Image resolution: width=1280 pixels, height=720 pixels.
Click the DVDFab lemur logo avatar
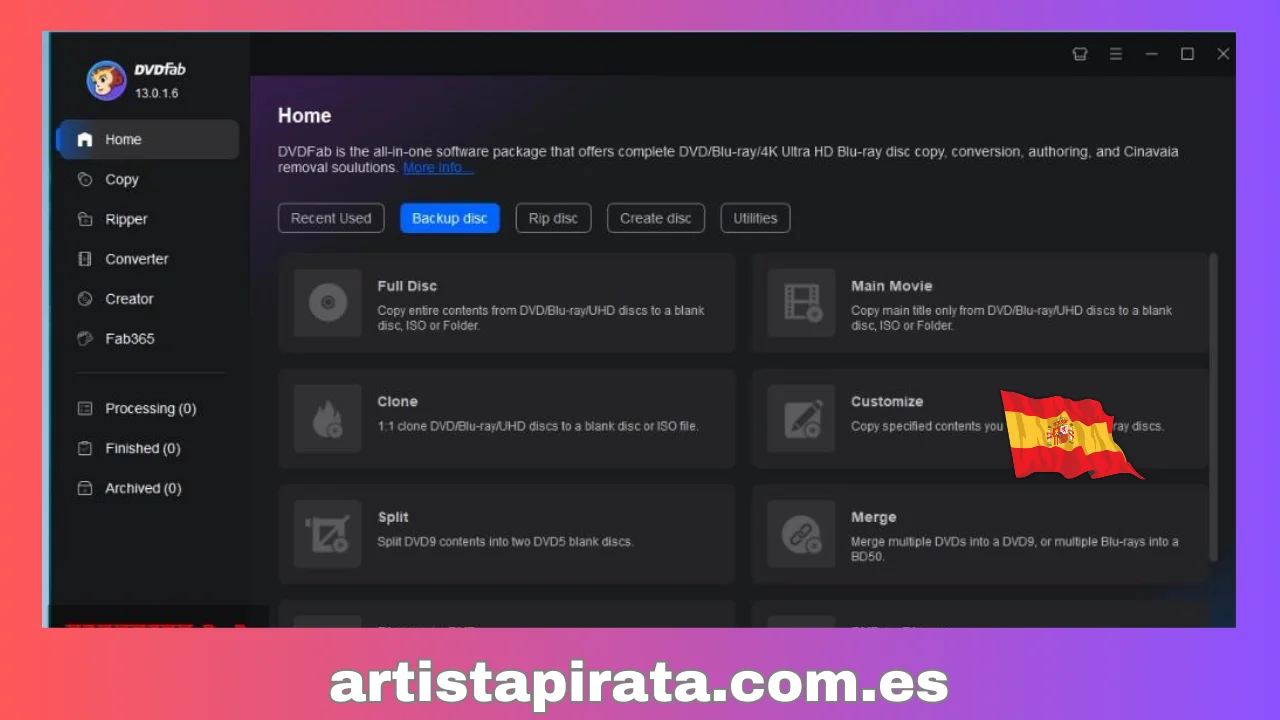(106, 81)
